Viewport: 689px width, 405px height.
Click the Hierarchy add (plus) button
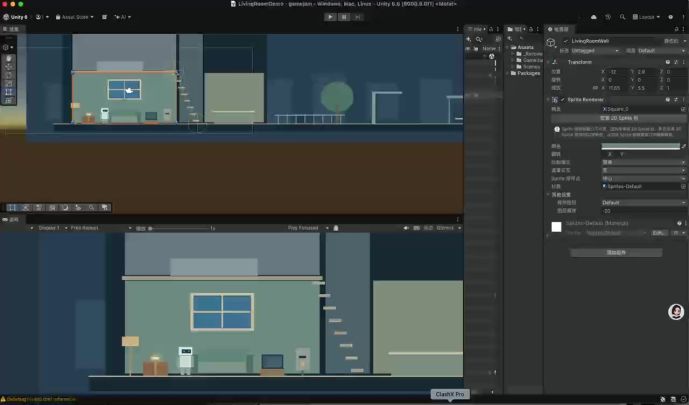coord(469,39)
